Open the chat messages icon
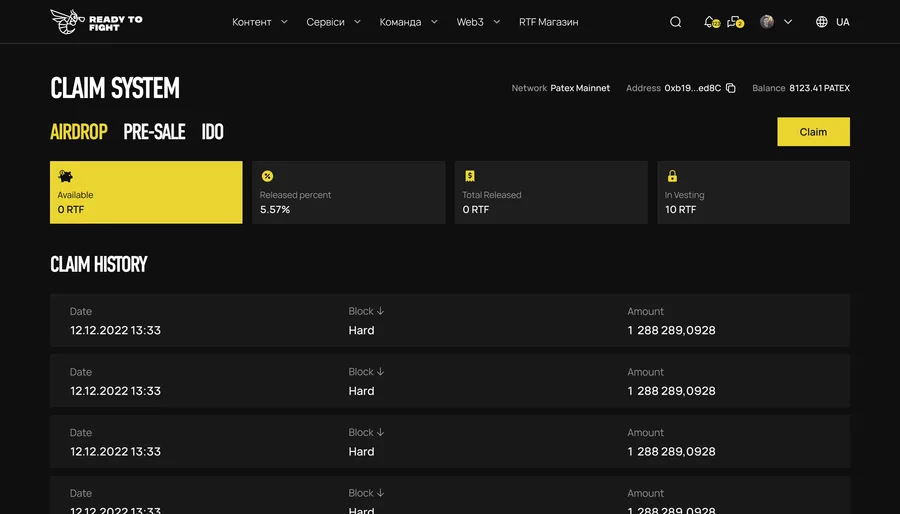 tap(735, 22)
